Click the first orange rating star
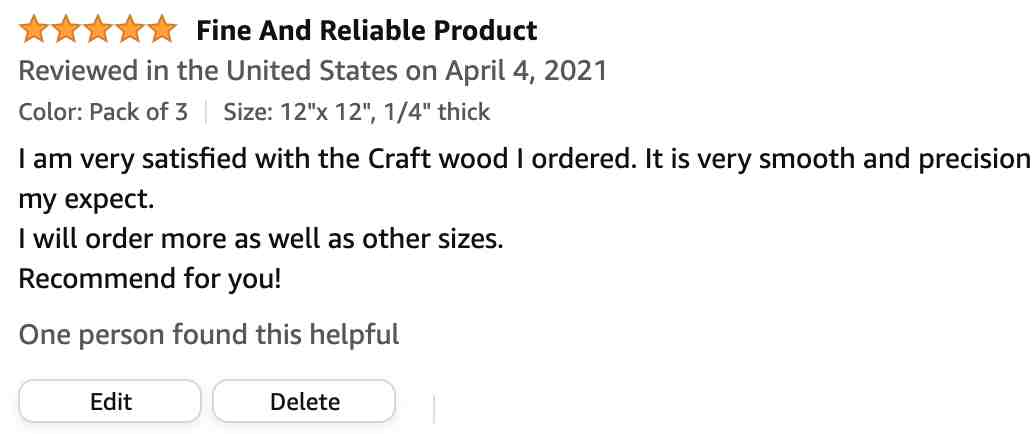 (34, 30)
